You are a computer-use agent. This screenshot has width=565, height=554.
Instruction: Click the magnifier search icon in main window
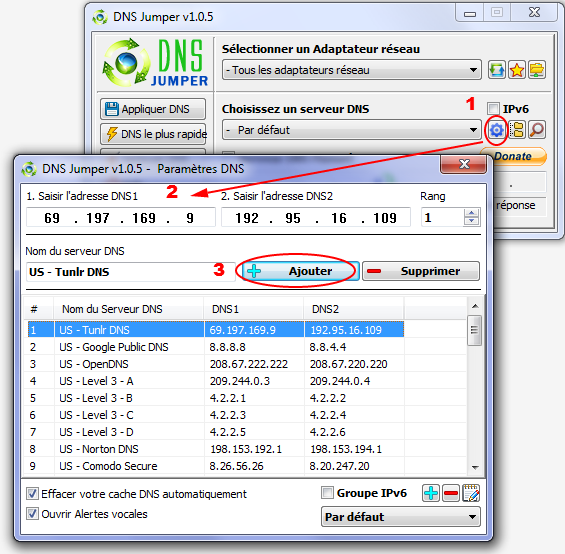pyautogui.click(x=537, y=130)
